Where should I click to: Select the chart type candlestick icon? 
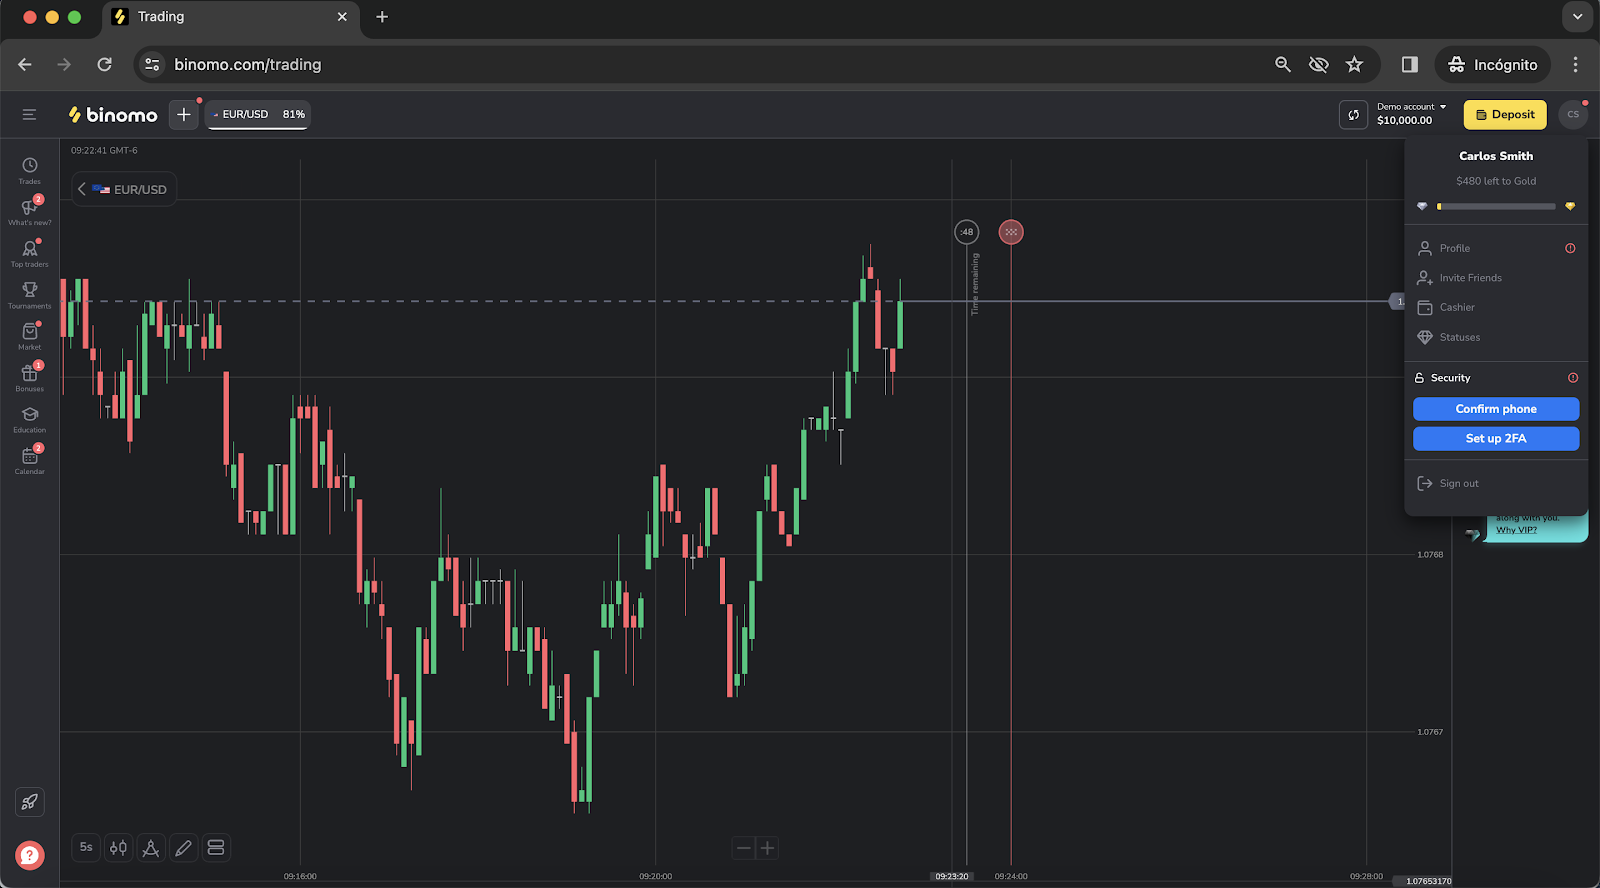point(118,848)
